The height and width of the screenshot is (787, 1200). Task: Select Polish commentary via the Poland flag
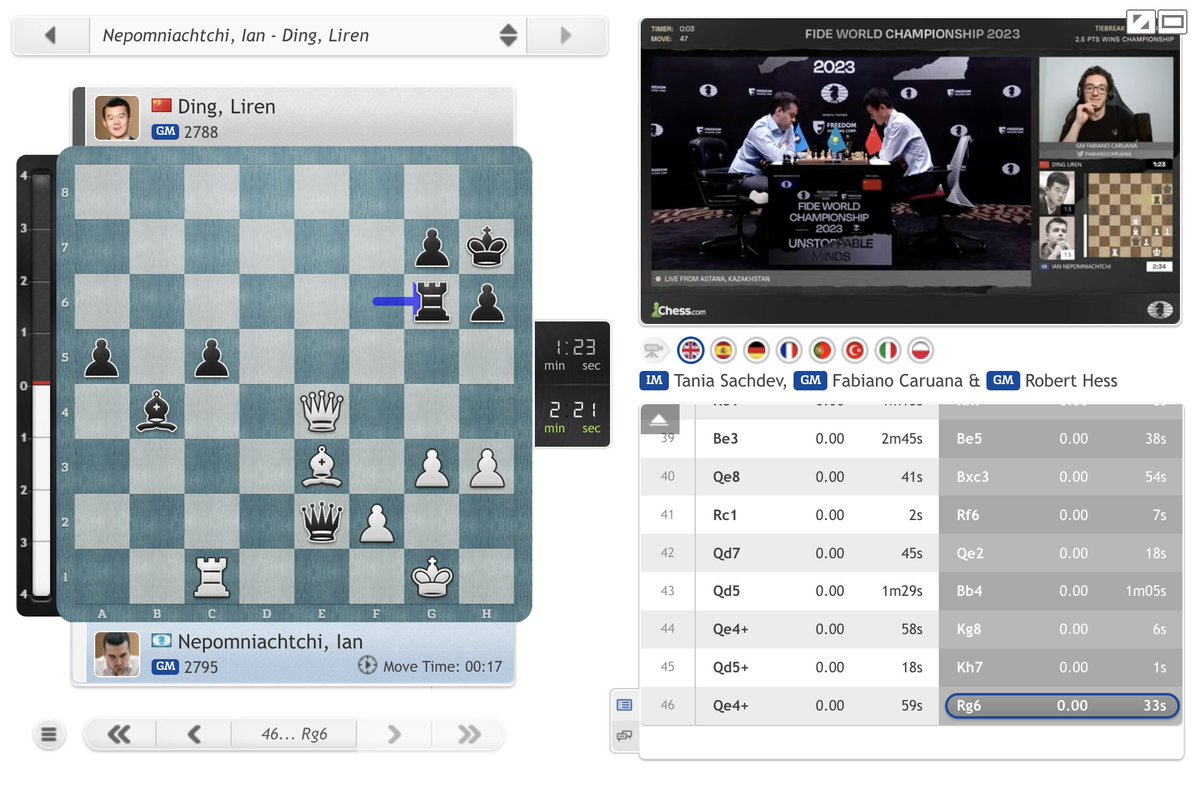921,350
